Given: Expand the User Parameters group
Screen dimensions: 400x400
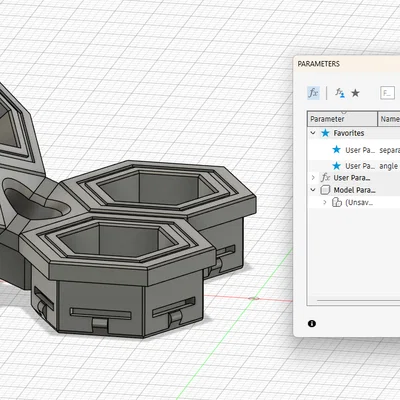Looking at the screenshot, I should 313,178.
